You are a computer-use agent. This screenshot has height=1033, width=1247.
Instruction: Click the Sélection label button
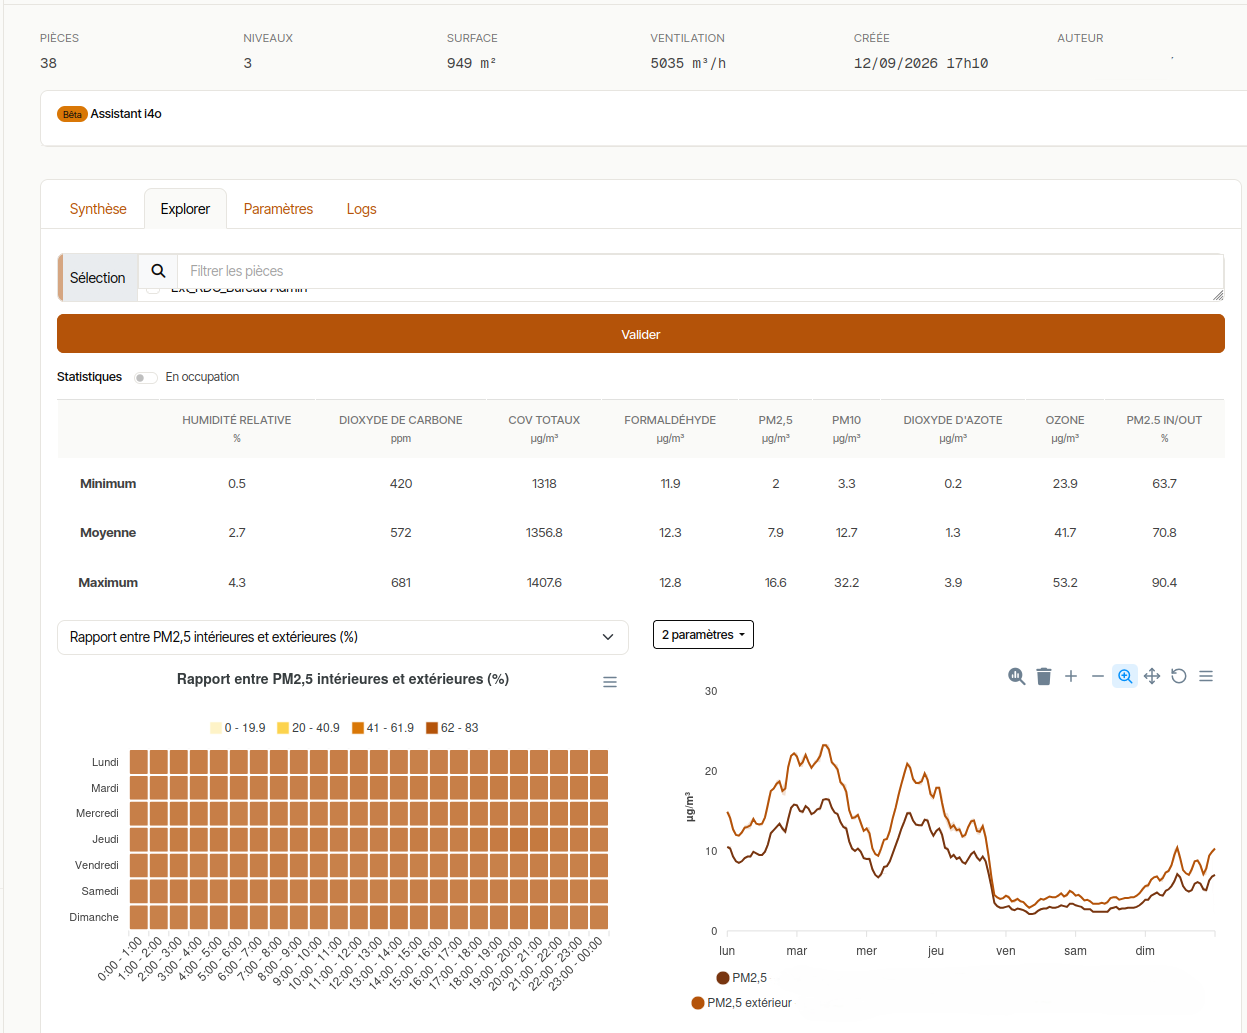pyautogui.click(x=98, y=278)
